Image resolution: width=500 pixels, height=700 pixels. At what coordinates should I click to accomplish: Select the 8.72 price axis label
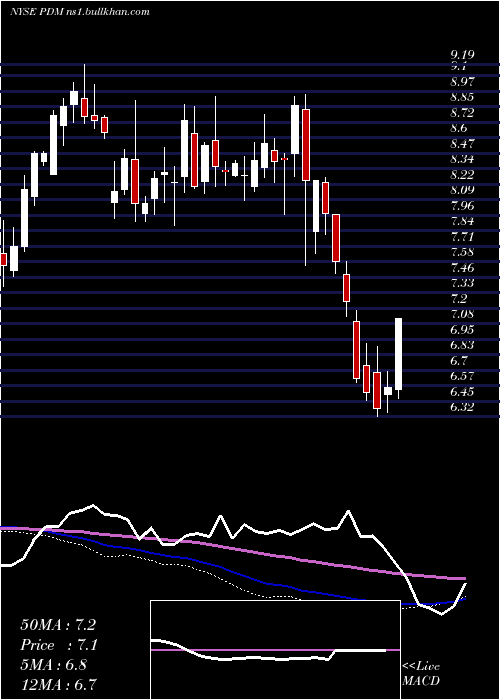coord(462,113)
